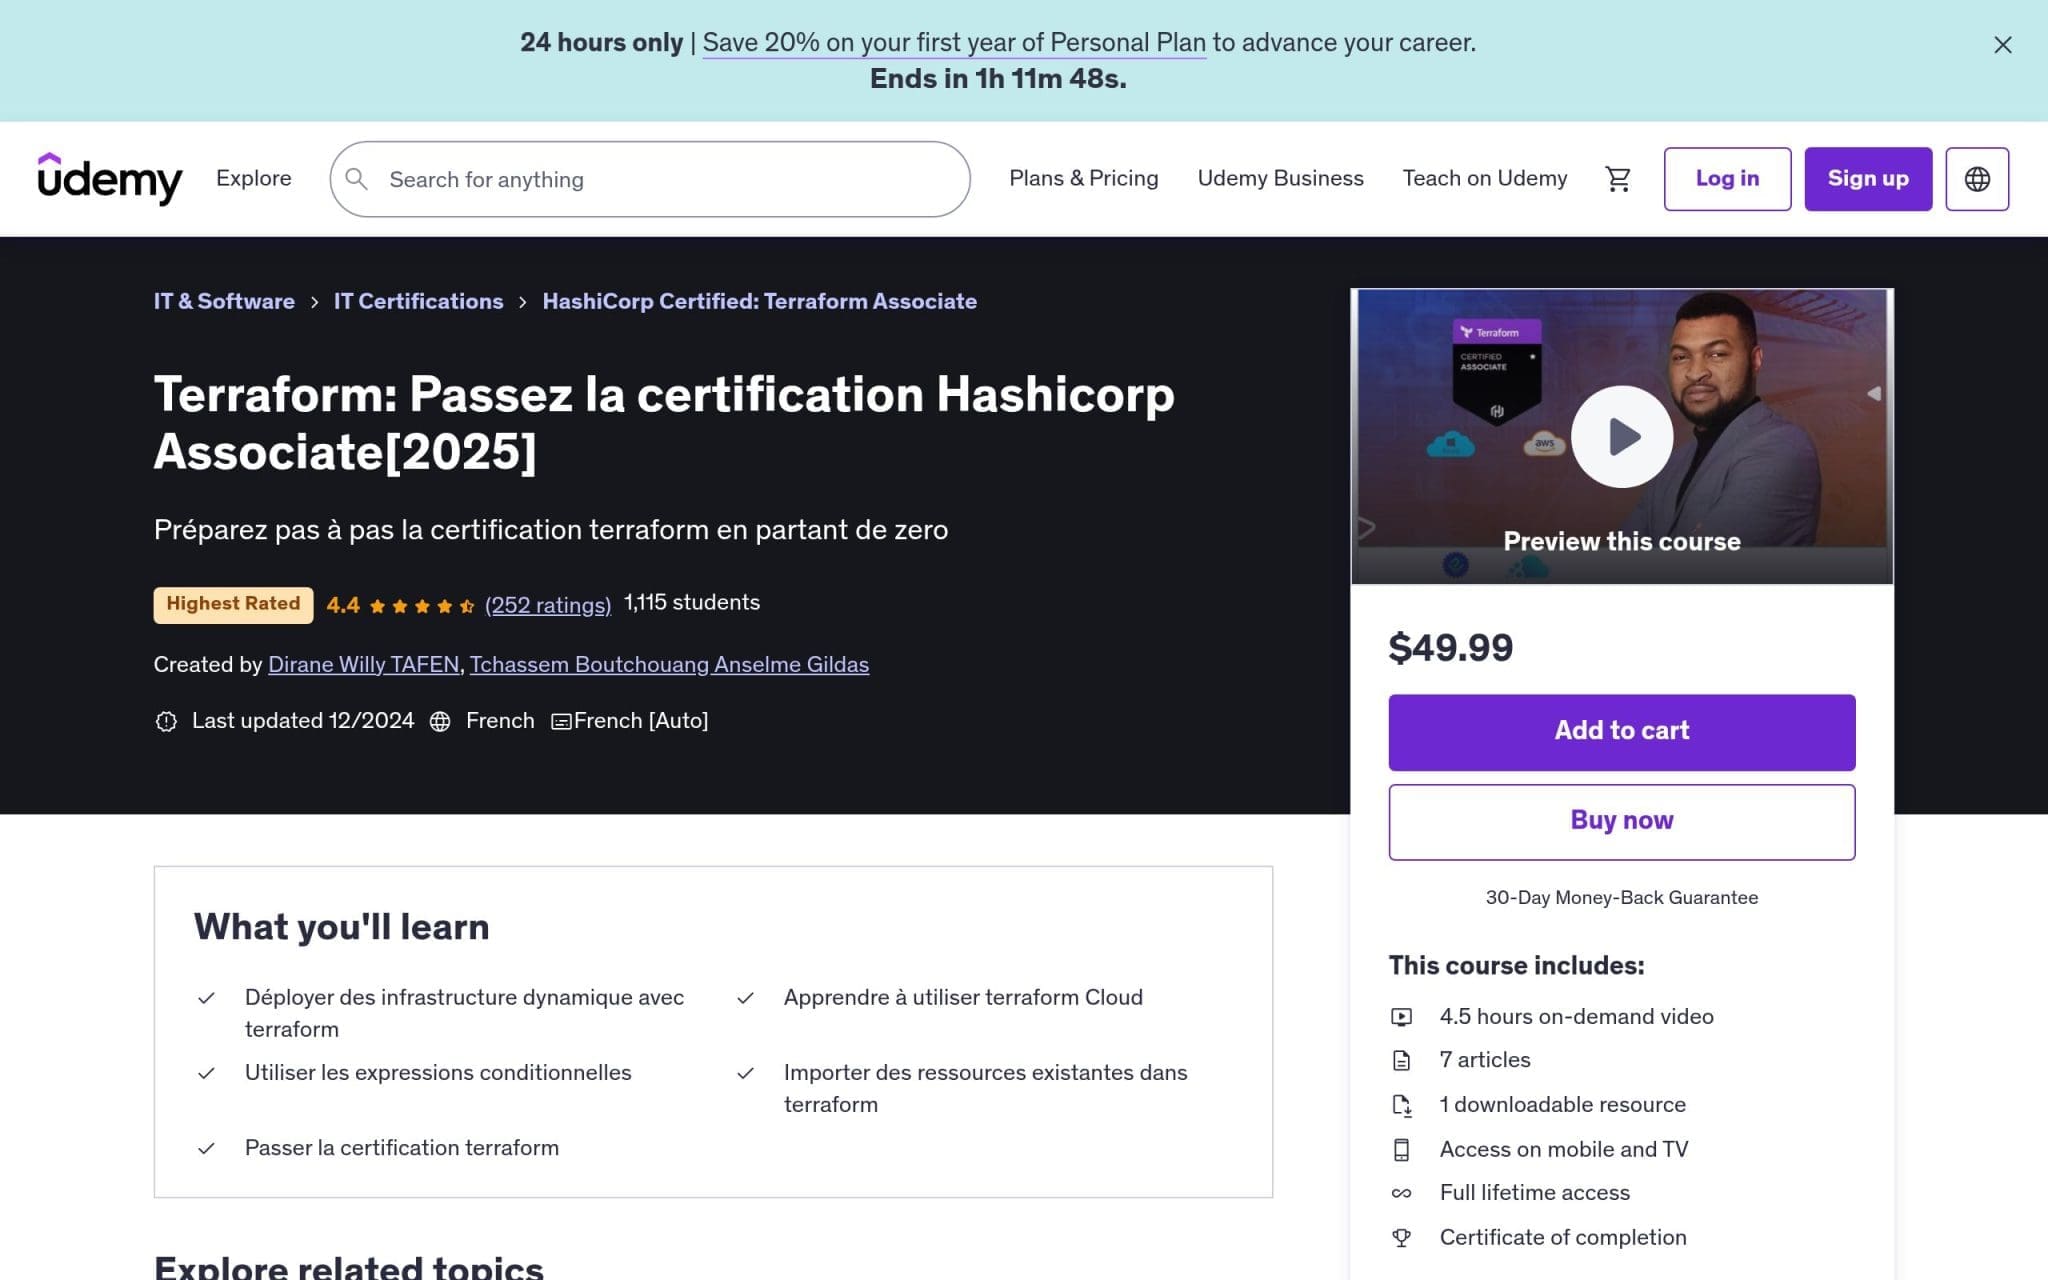This screenshot has height=1280, width=2048.
Task: Click the downloadable resource icon
Action: pos(1403,1104)
